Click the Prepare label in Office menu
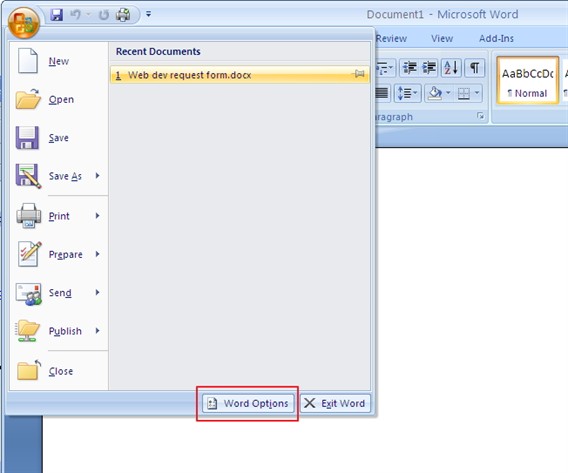This screenshot has height=473, width=568. pos(66,255)
